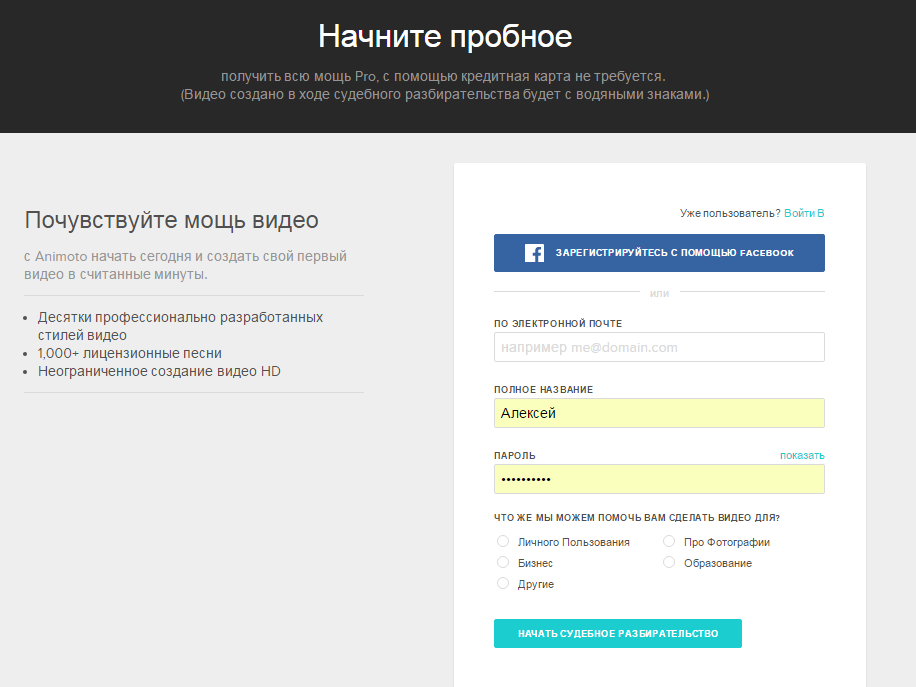
Task: Click the 'Начните пробное' page heading
Action: [445, 37]
